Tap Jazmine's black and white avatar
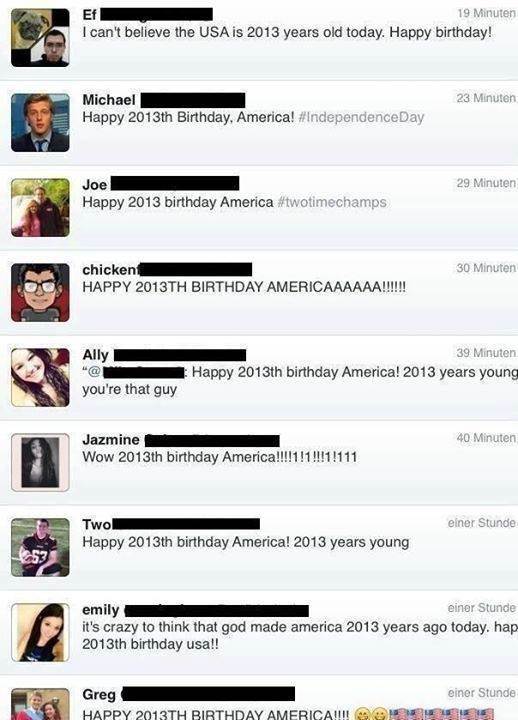Image resolution: width=518 pixels, height=720 pixels. [x=40, y=462]
